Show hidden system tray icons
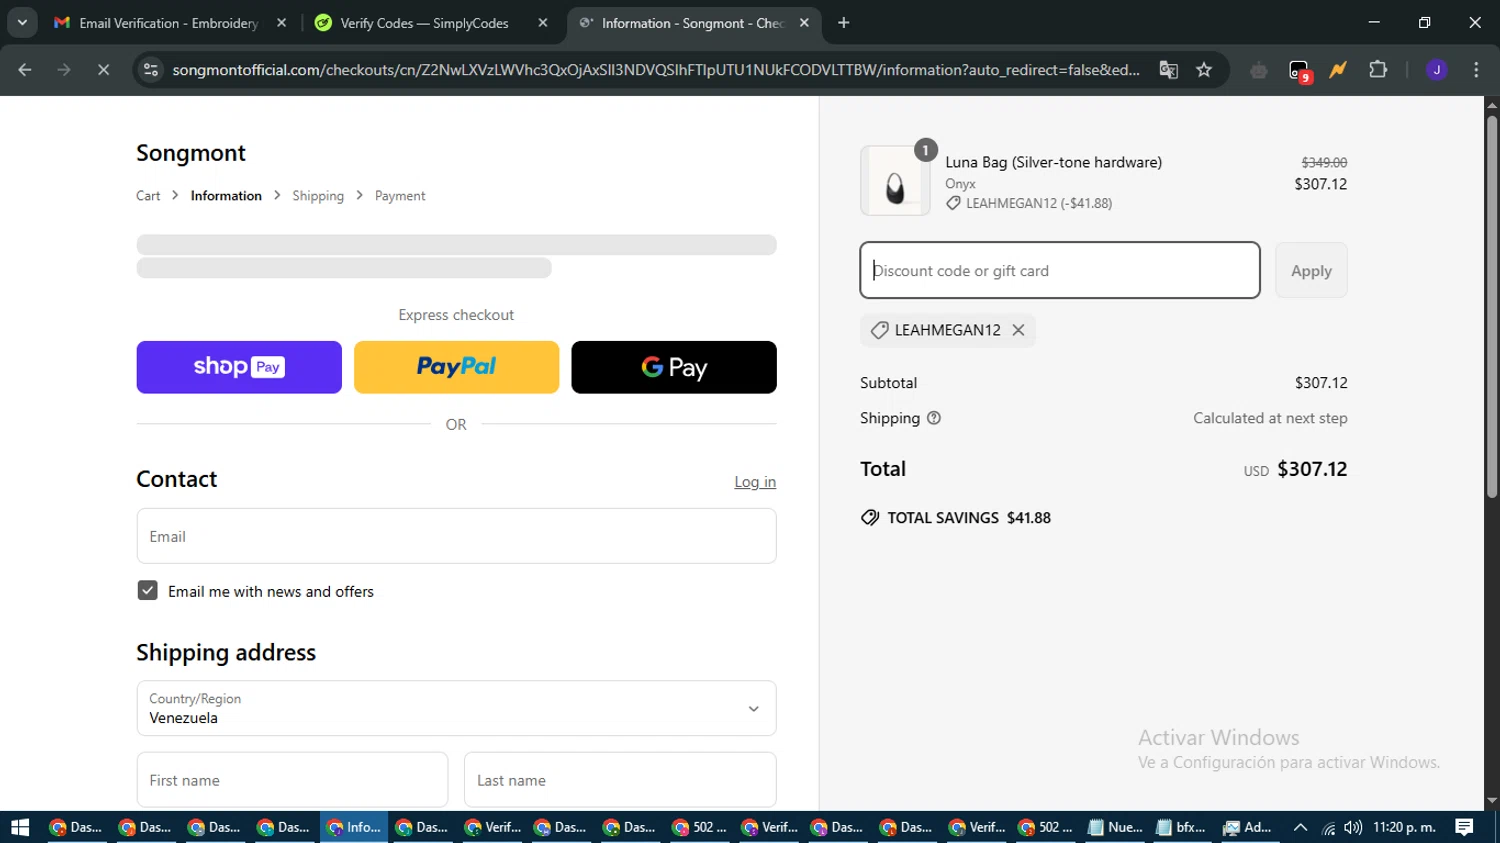This screenshot has width=1500, height=843. [x=1300, y=827]
